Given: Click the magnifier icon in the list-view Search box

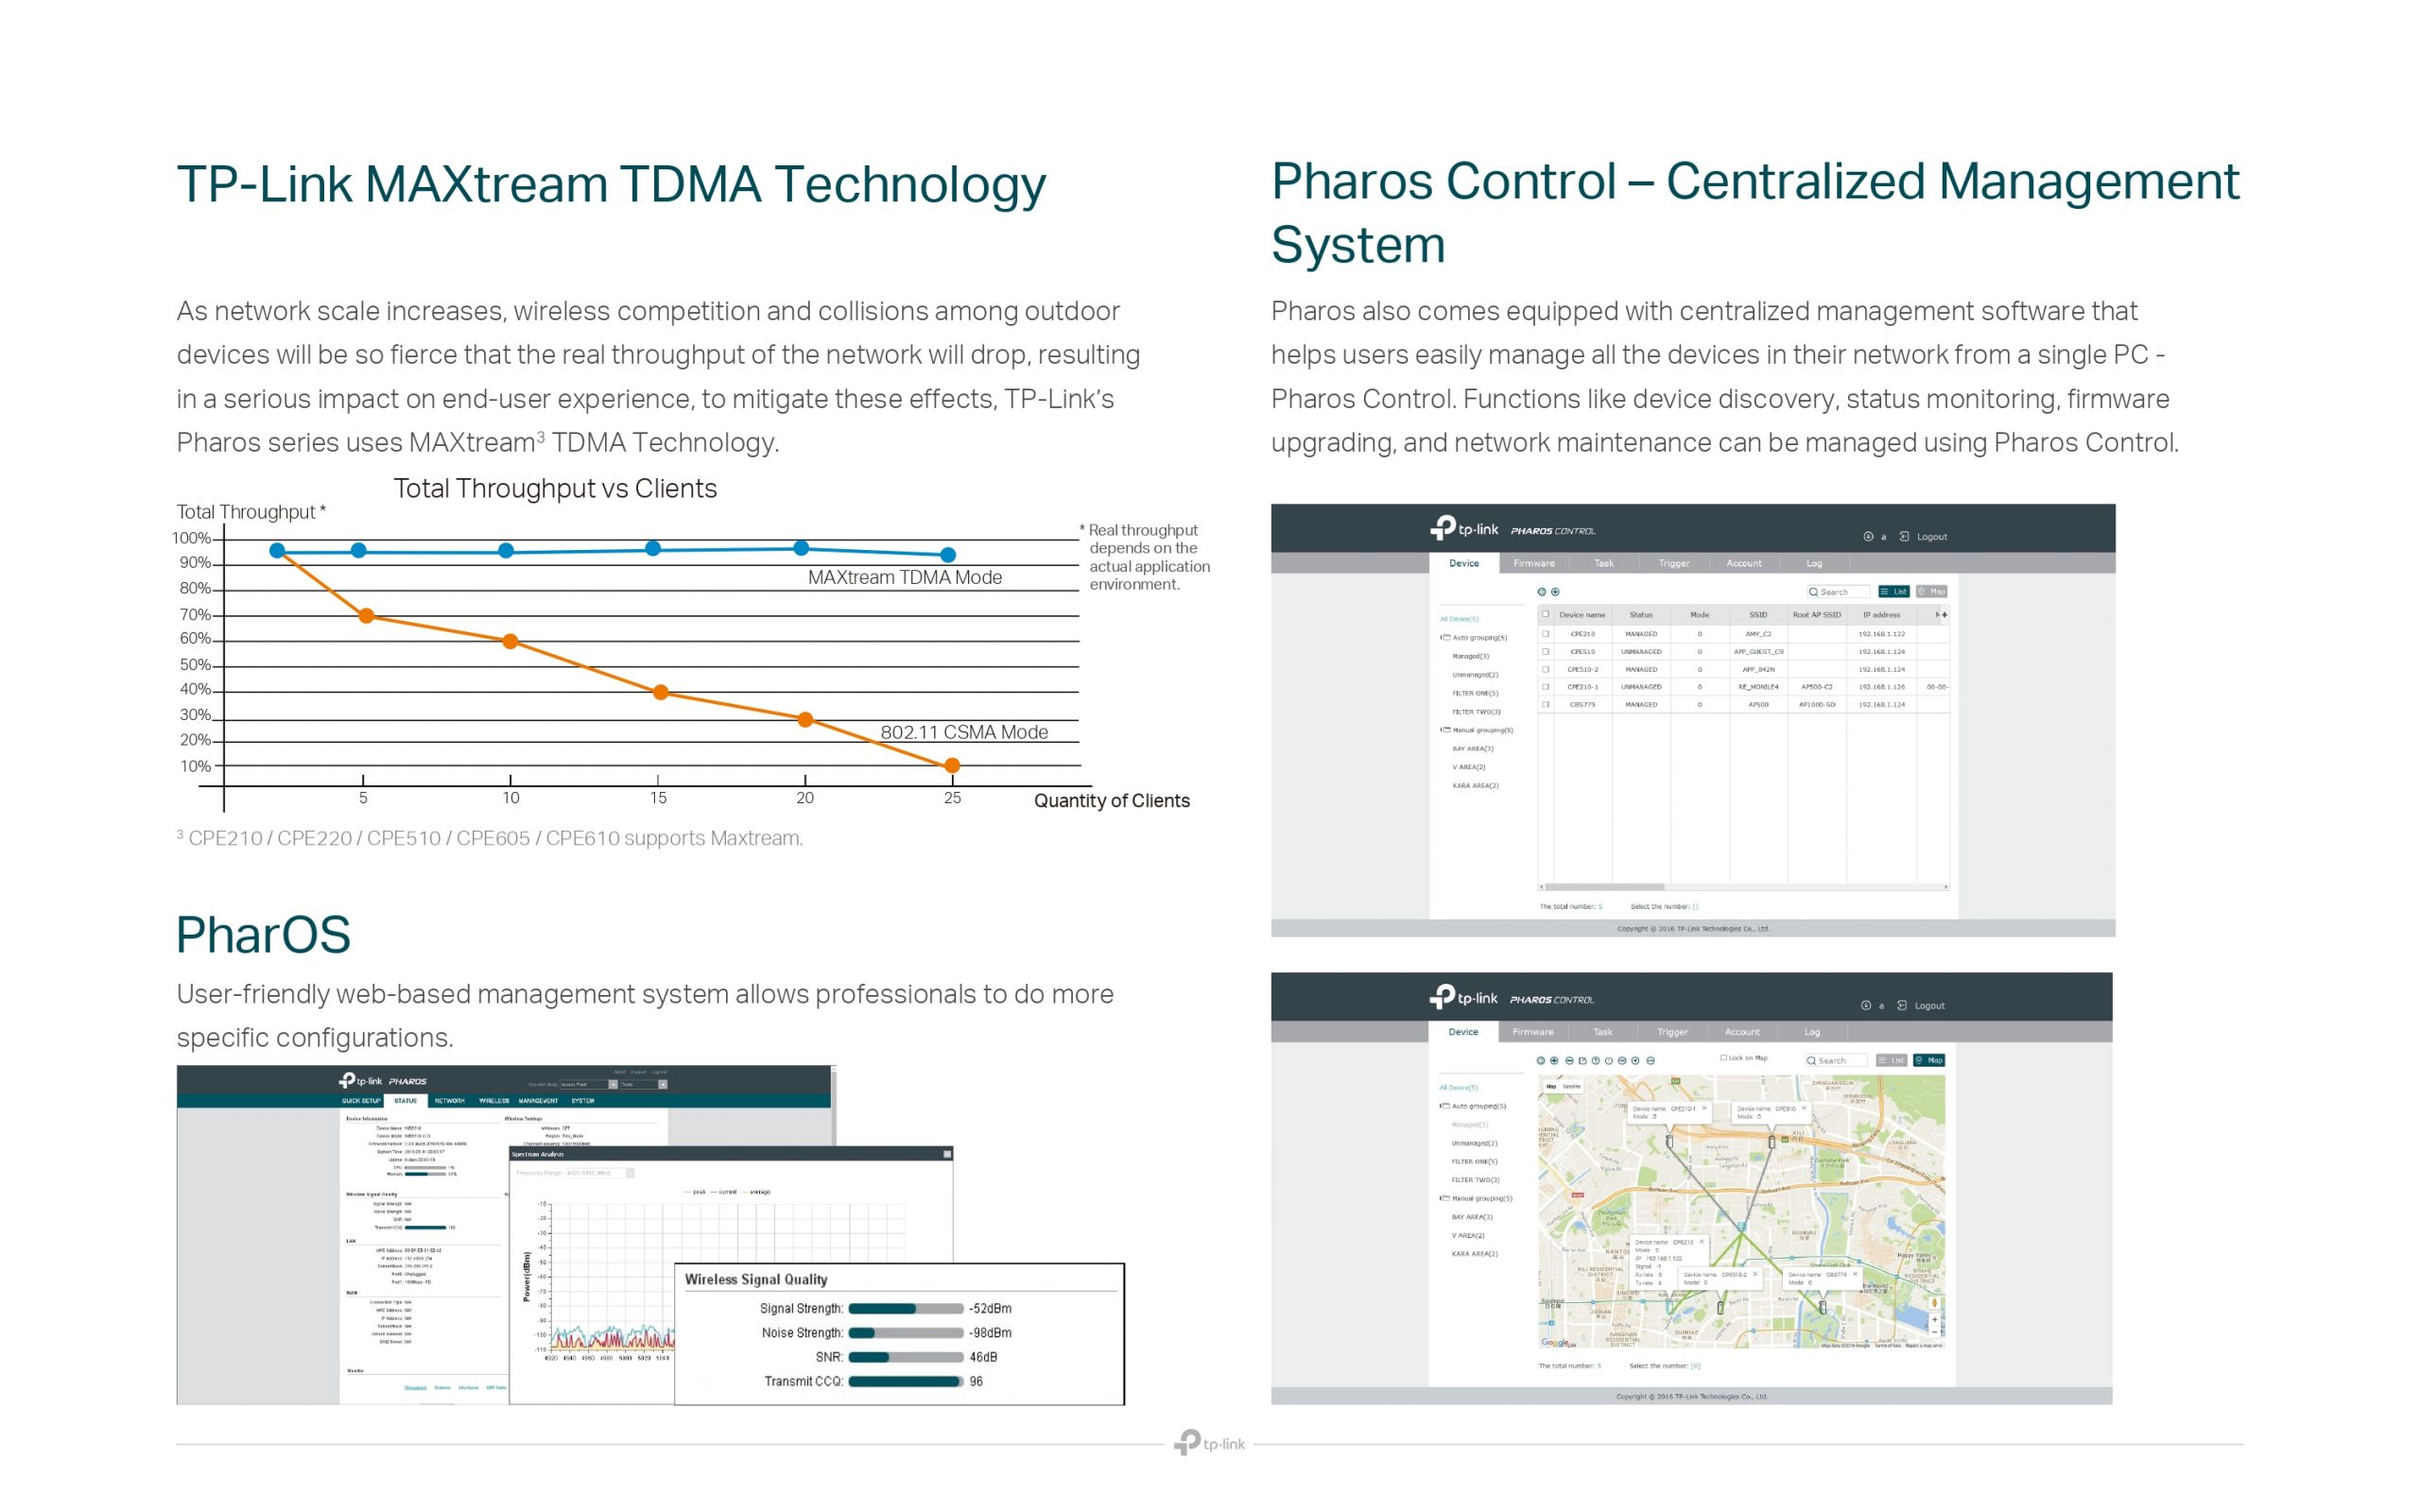Looking at the screenshot, I should pos(1814,592).
